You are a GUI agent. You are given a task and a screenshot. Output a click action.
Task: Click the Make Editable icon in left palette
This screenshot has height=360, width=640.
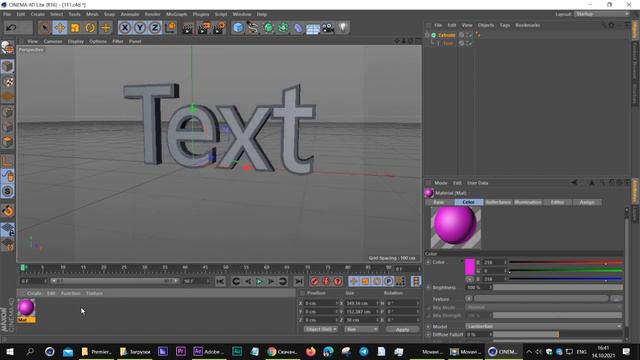[7, 48]
